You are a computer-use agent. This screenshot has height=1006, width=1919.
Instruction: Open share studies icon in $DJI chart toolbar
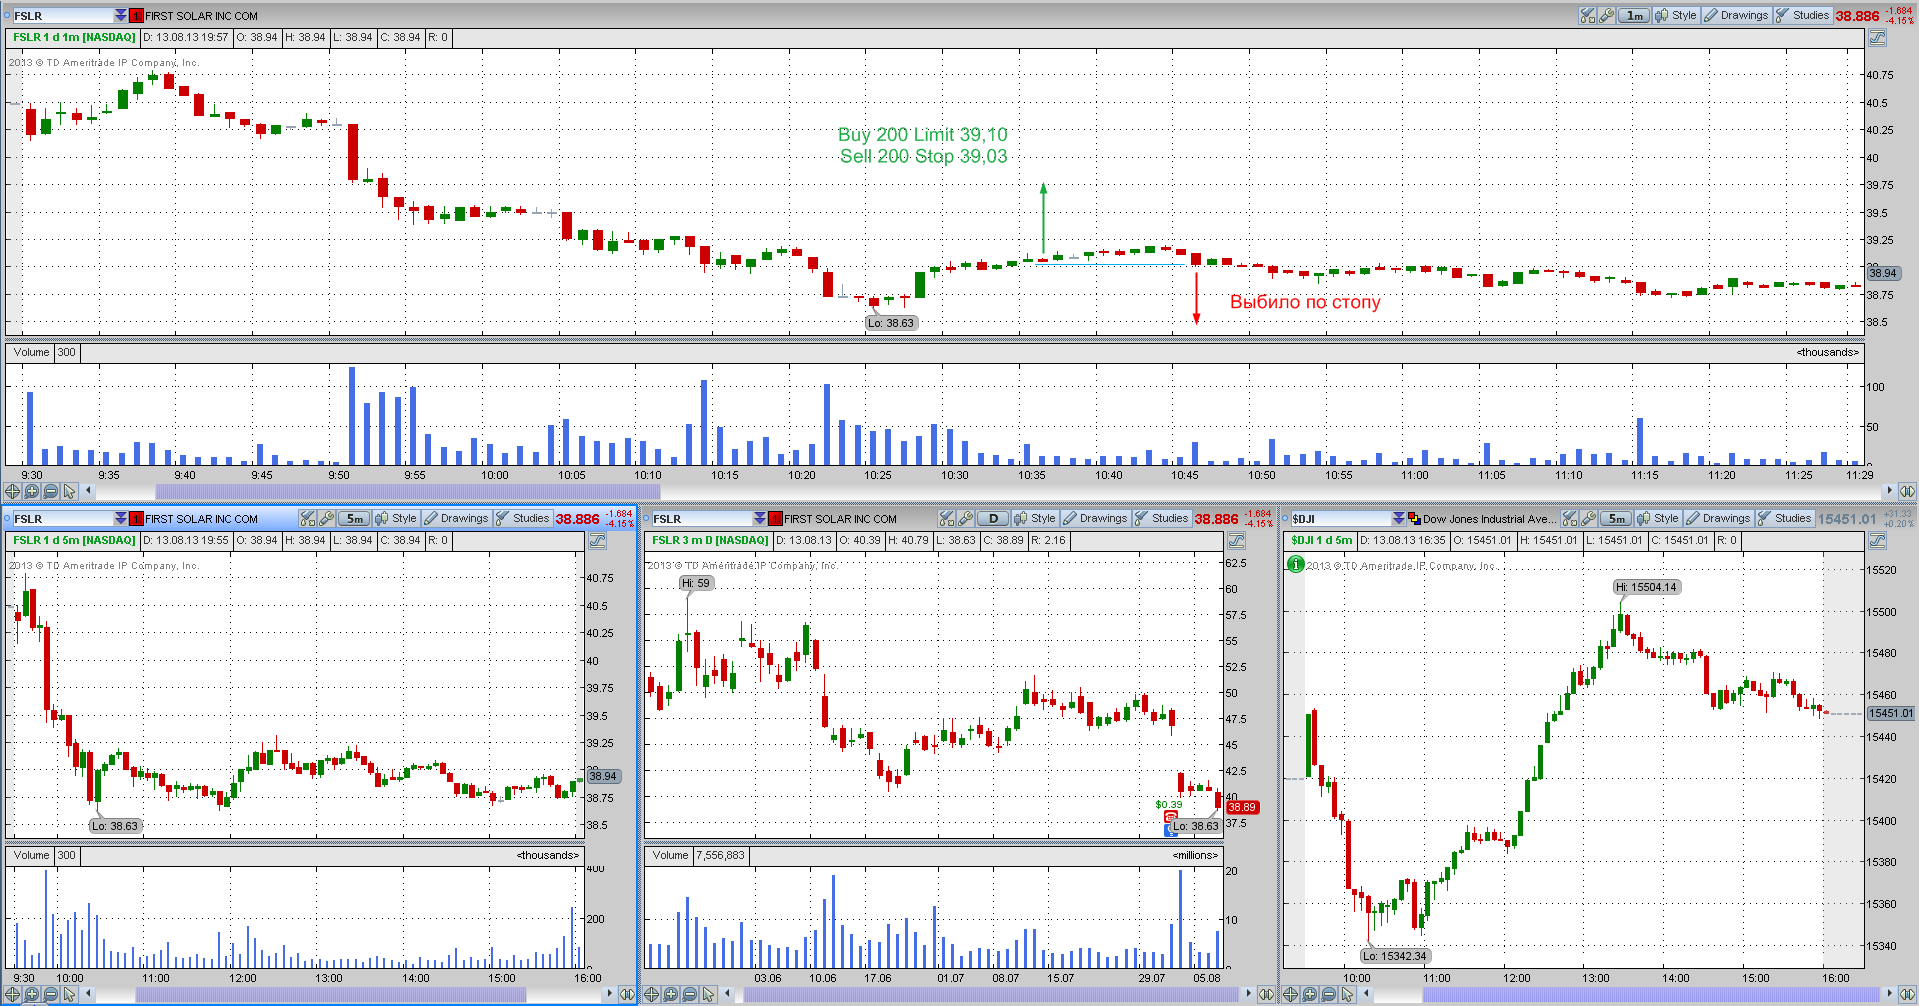[x=1570, y=518]
